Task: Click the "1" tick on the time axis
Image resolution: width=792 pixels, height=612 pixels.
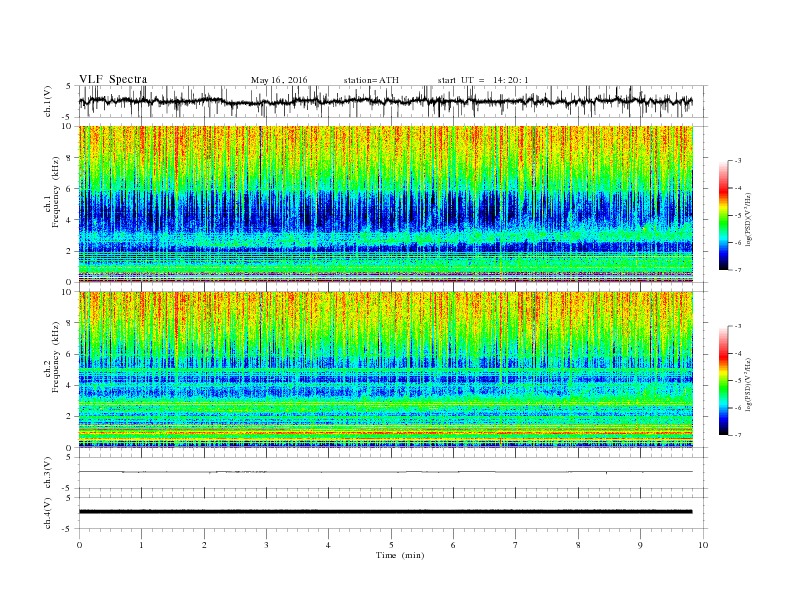Action: point(141,545)
